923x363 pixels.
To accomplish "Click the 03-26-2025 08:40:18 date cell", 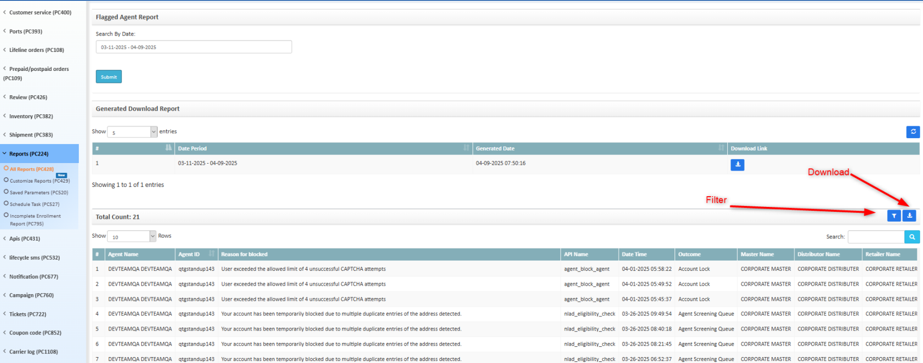I will click(x=647, y=329).
